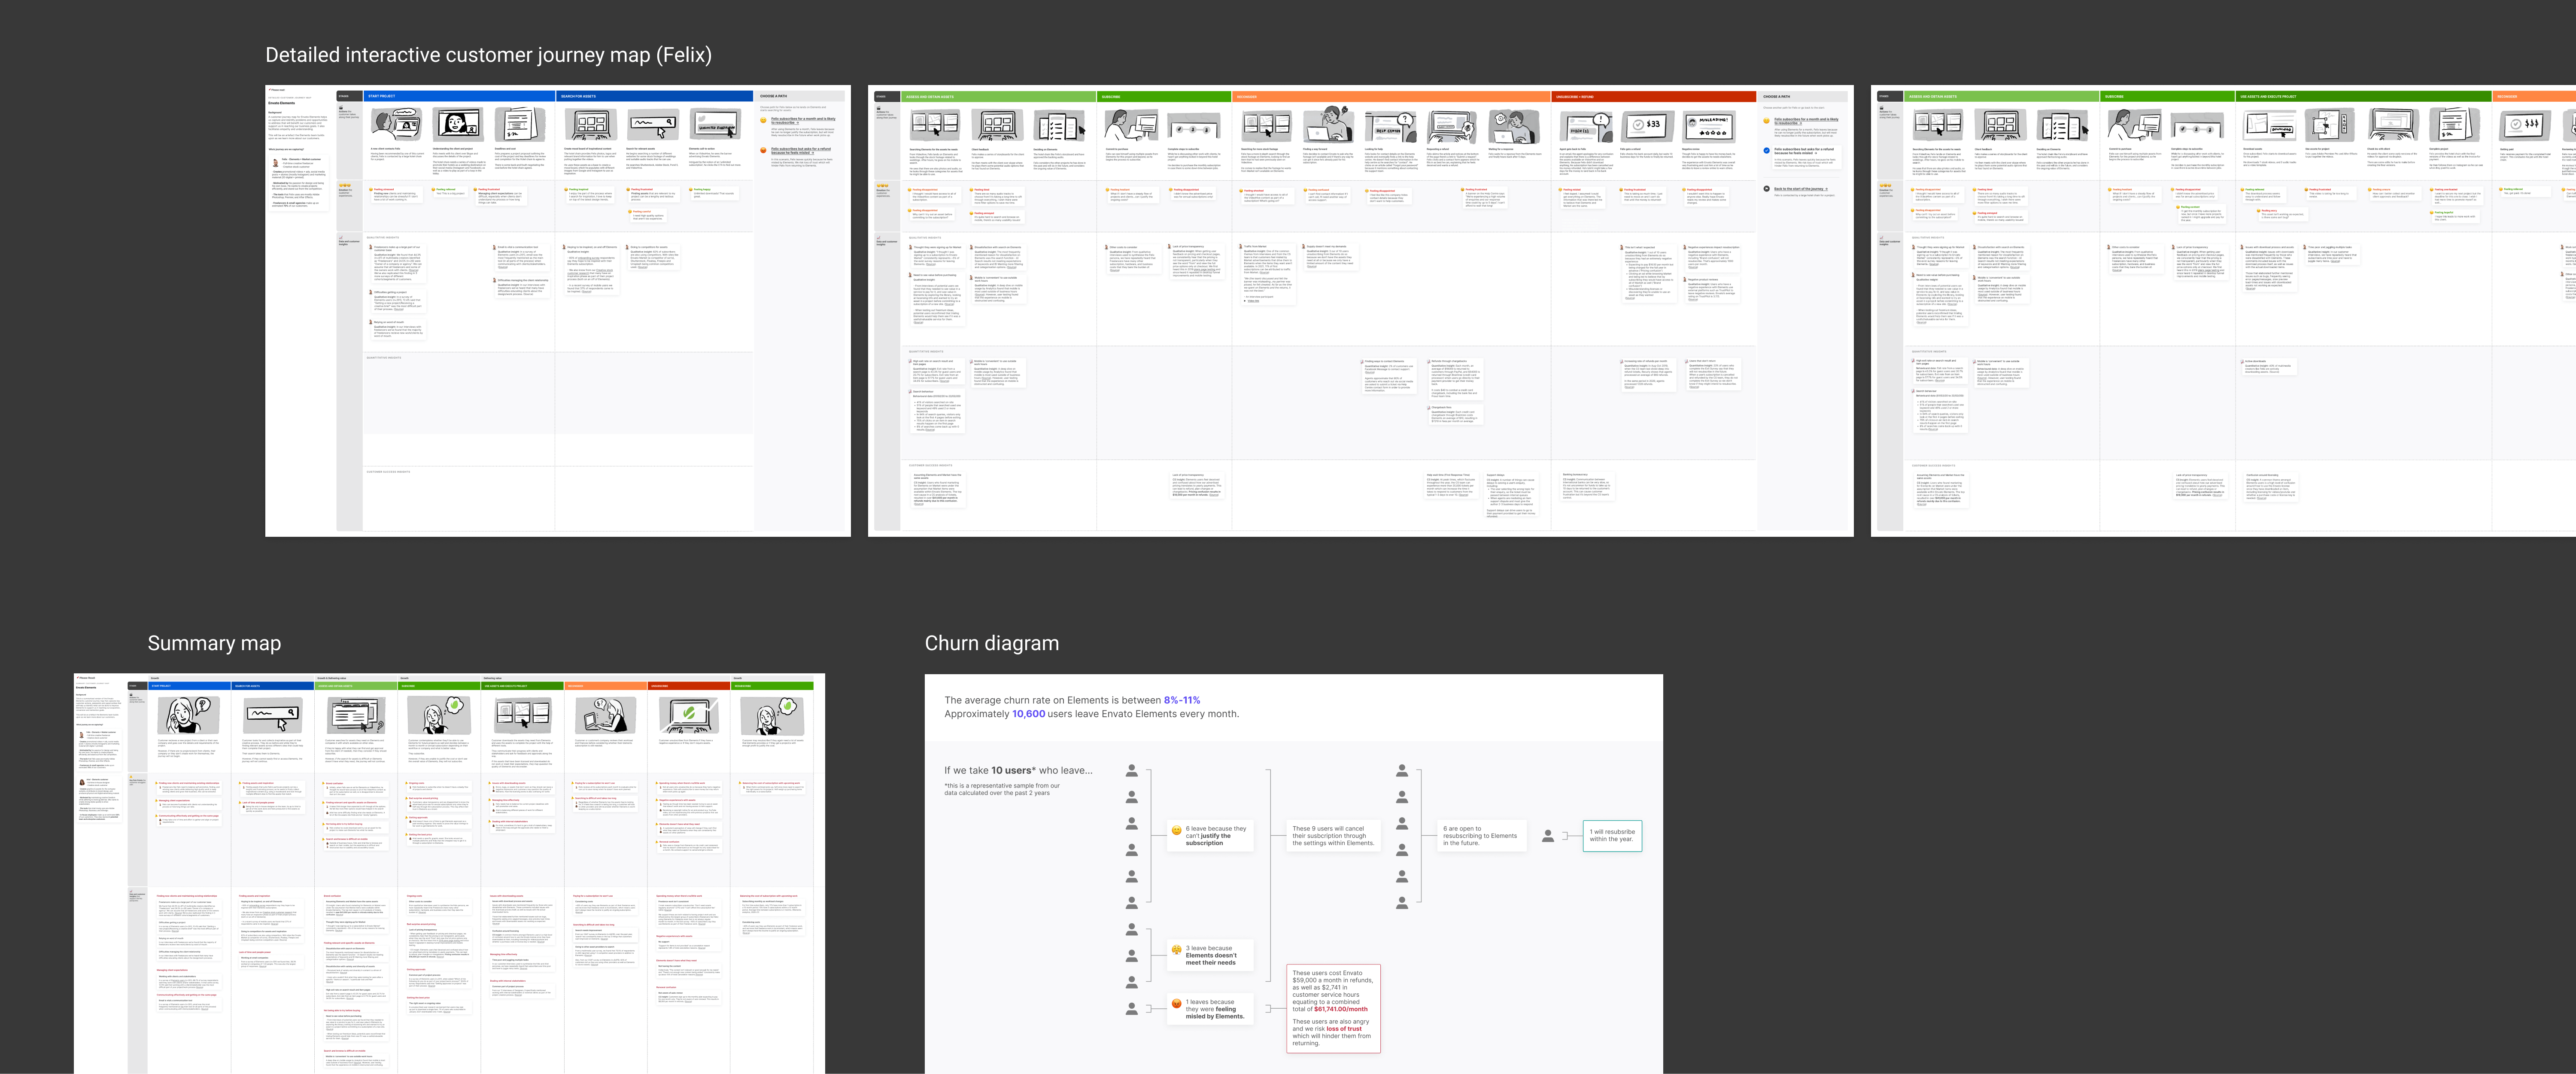Click 'SEARCH FOR ASSETS' header in Summary map
This screenshot has width=2576, height=1074.
coord(273,686)
